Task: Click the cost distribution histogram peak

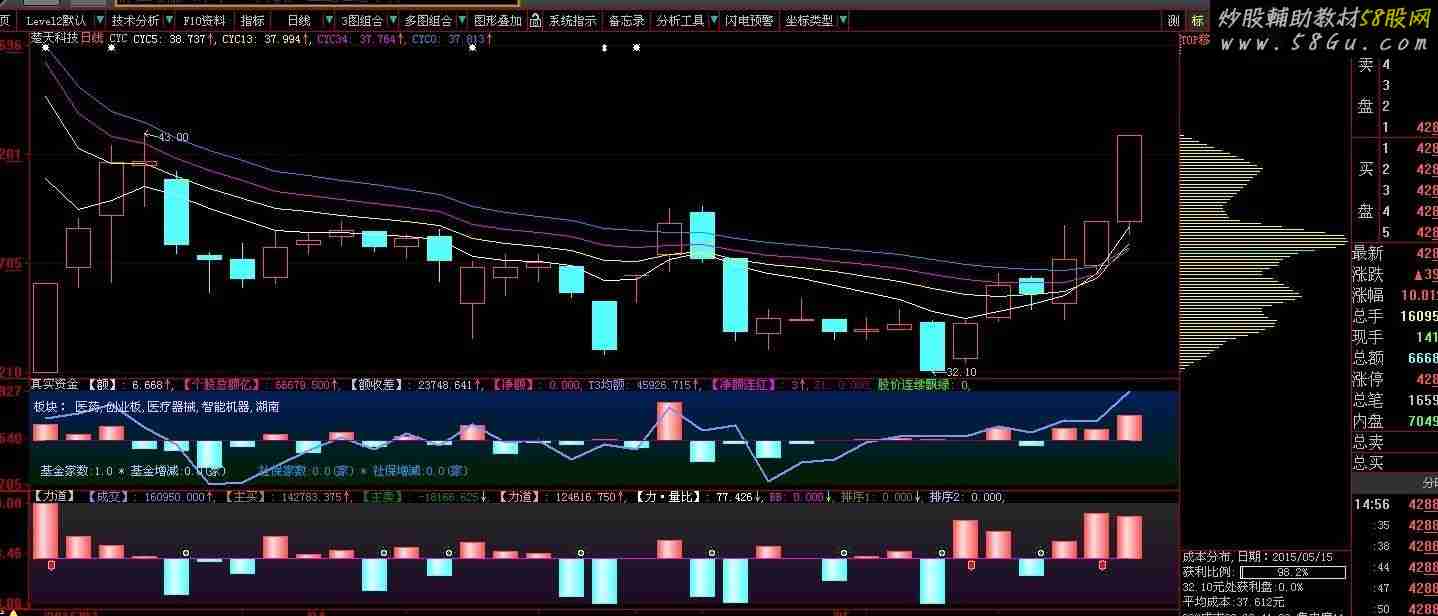Action: tap(1265, 238)
